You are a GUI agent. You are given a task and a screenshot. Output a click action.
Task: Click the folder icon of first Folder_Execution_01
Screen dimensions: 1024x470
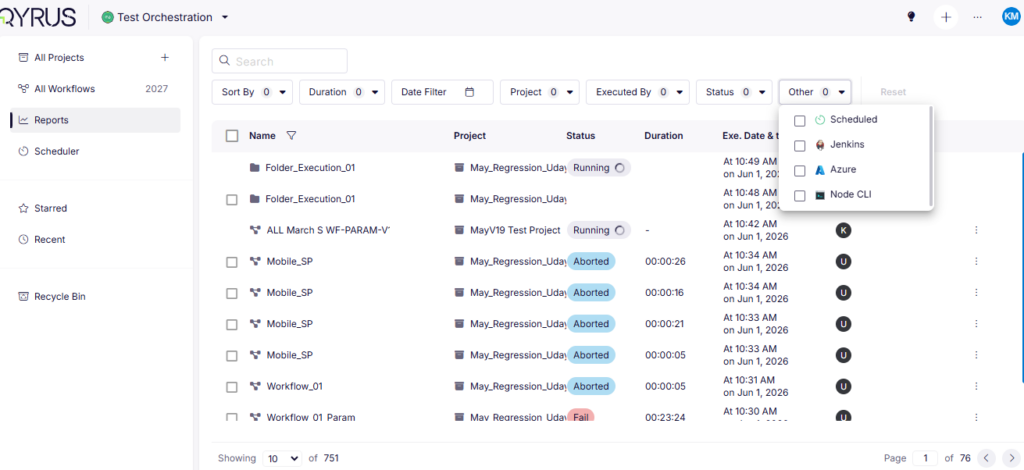pyautogui.click(x=255, y=168)
